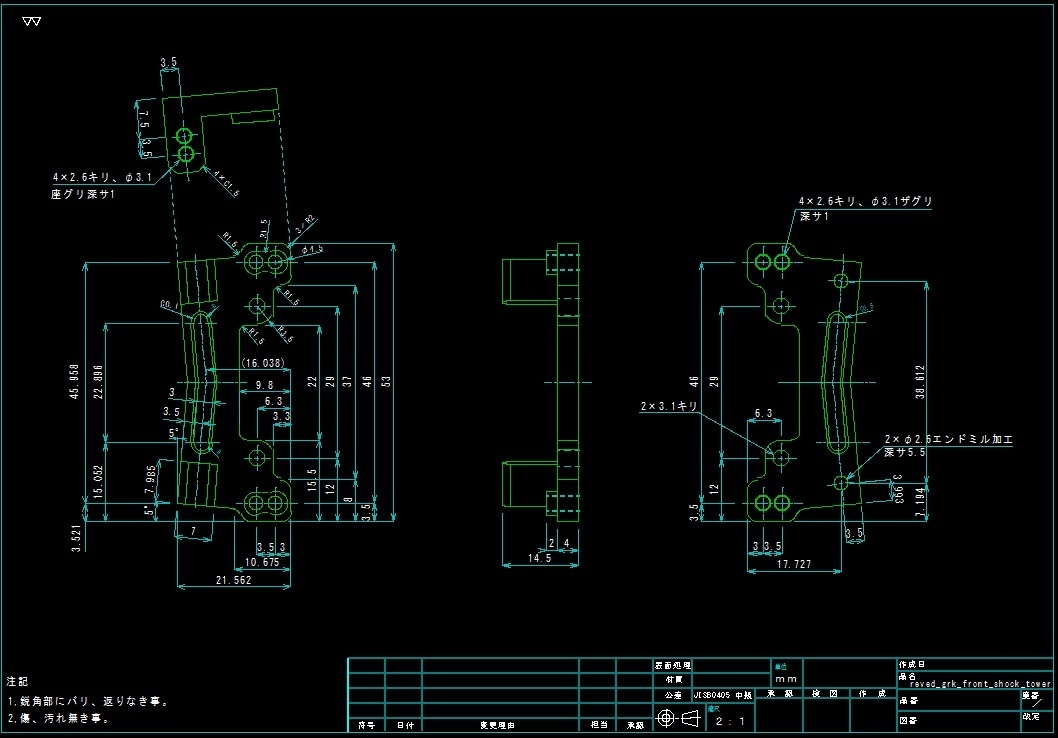Select the 9.8 dimension value
This screenshot has width=1058, height=738.
264,385
